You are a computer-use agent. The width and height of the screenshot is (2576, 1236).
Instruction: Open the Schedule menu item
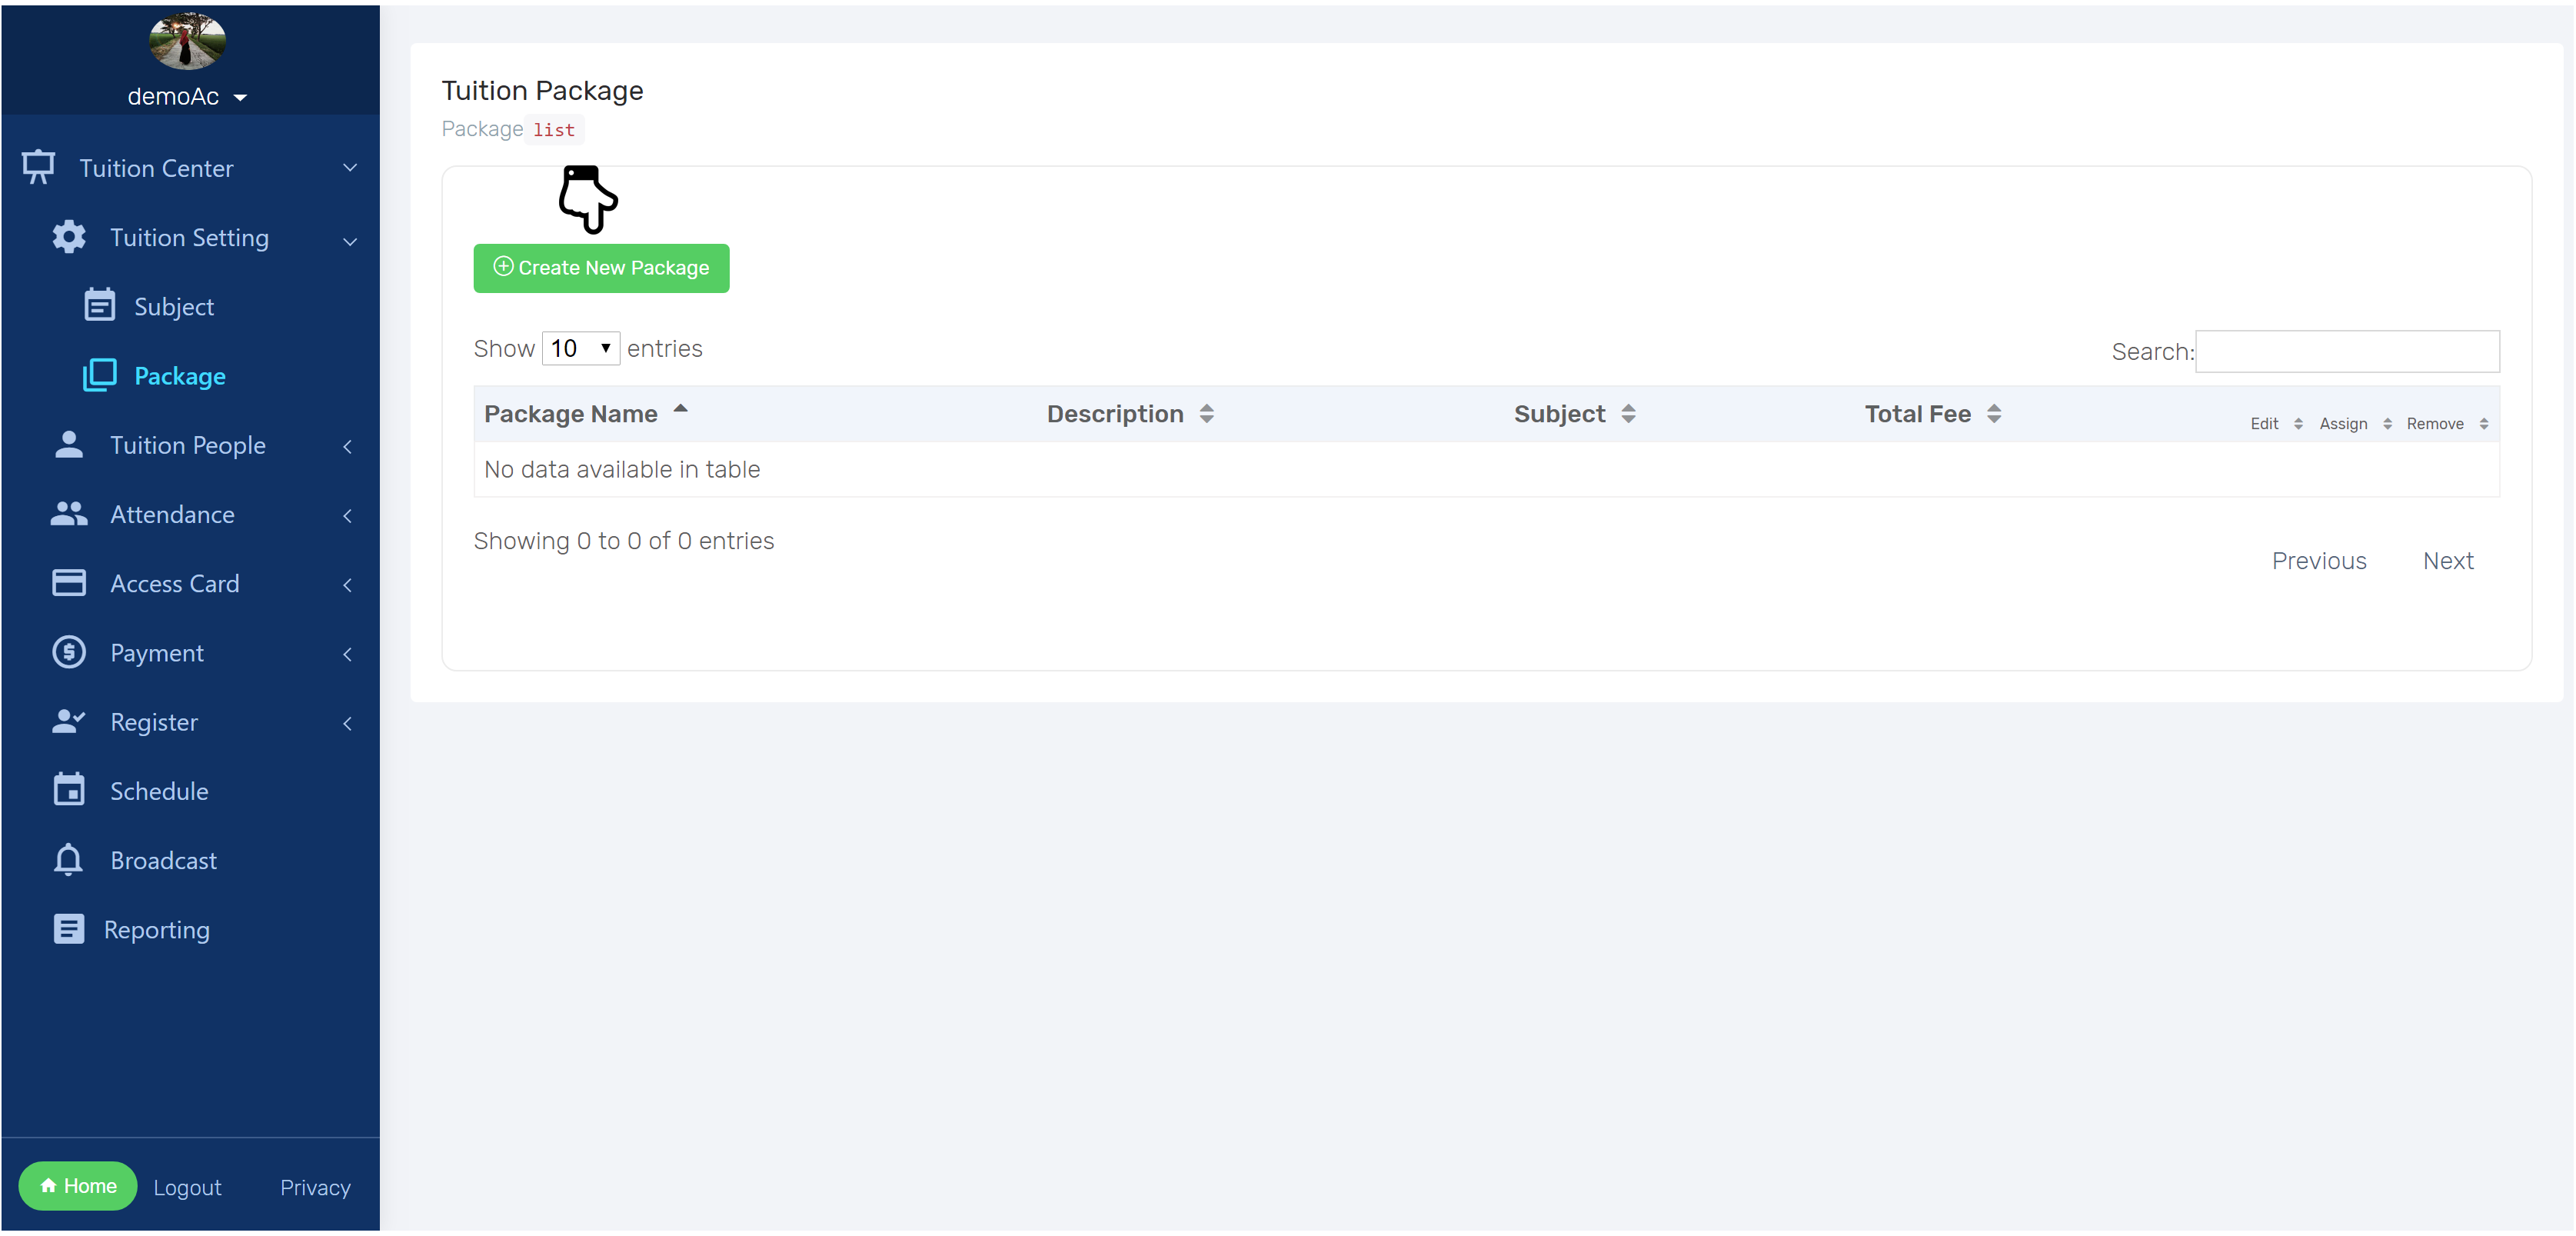tap(159, 791)
